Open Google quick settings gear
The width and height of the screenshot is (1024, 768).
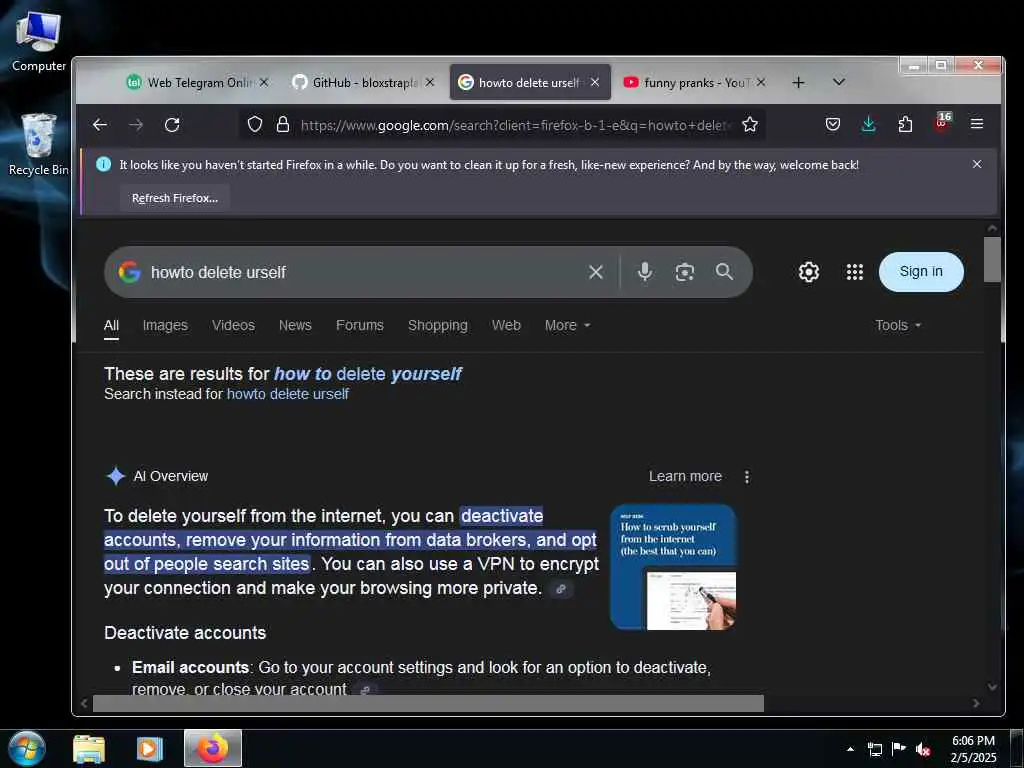pyautogui.click(x=808, y=272)
